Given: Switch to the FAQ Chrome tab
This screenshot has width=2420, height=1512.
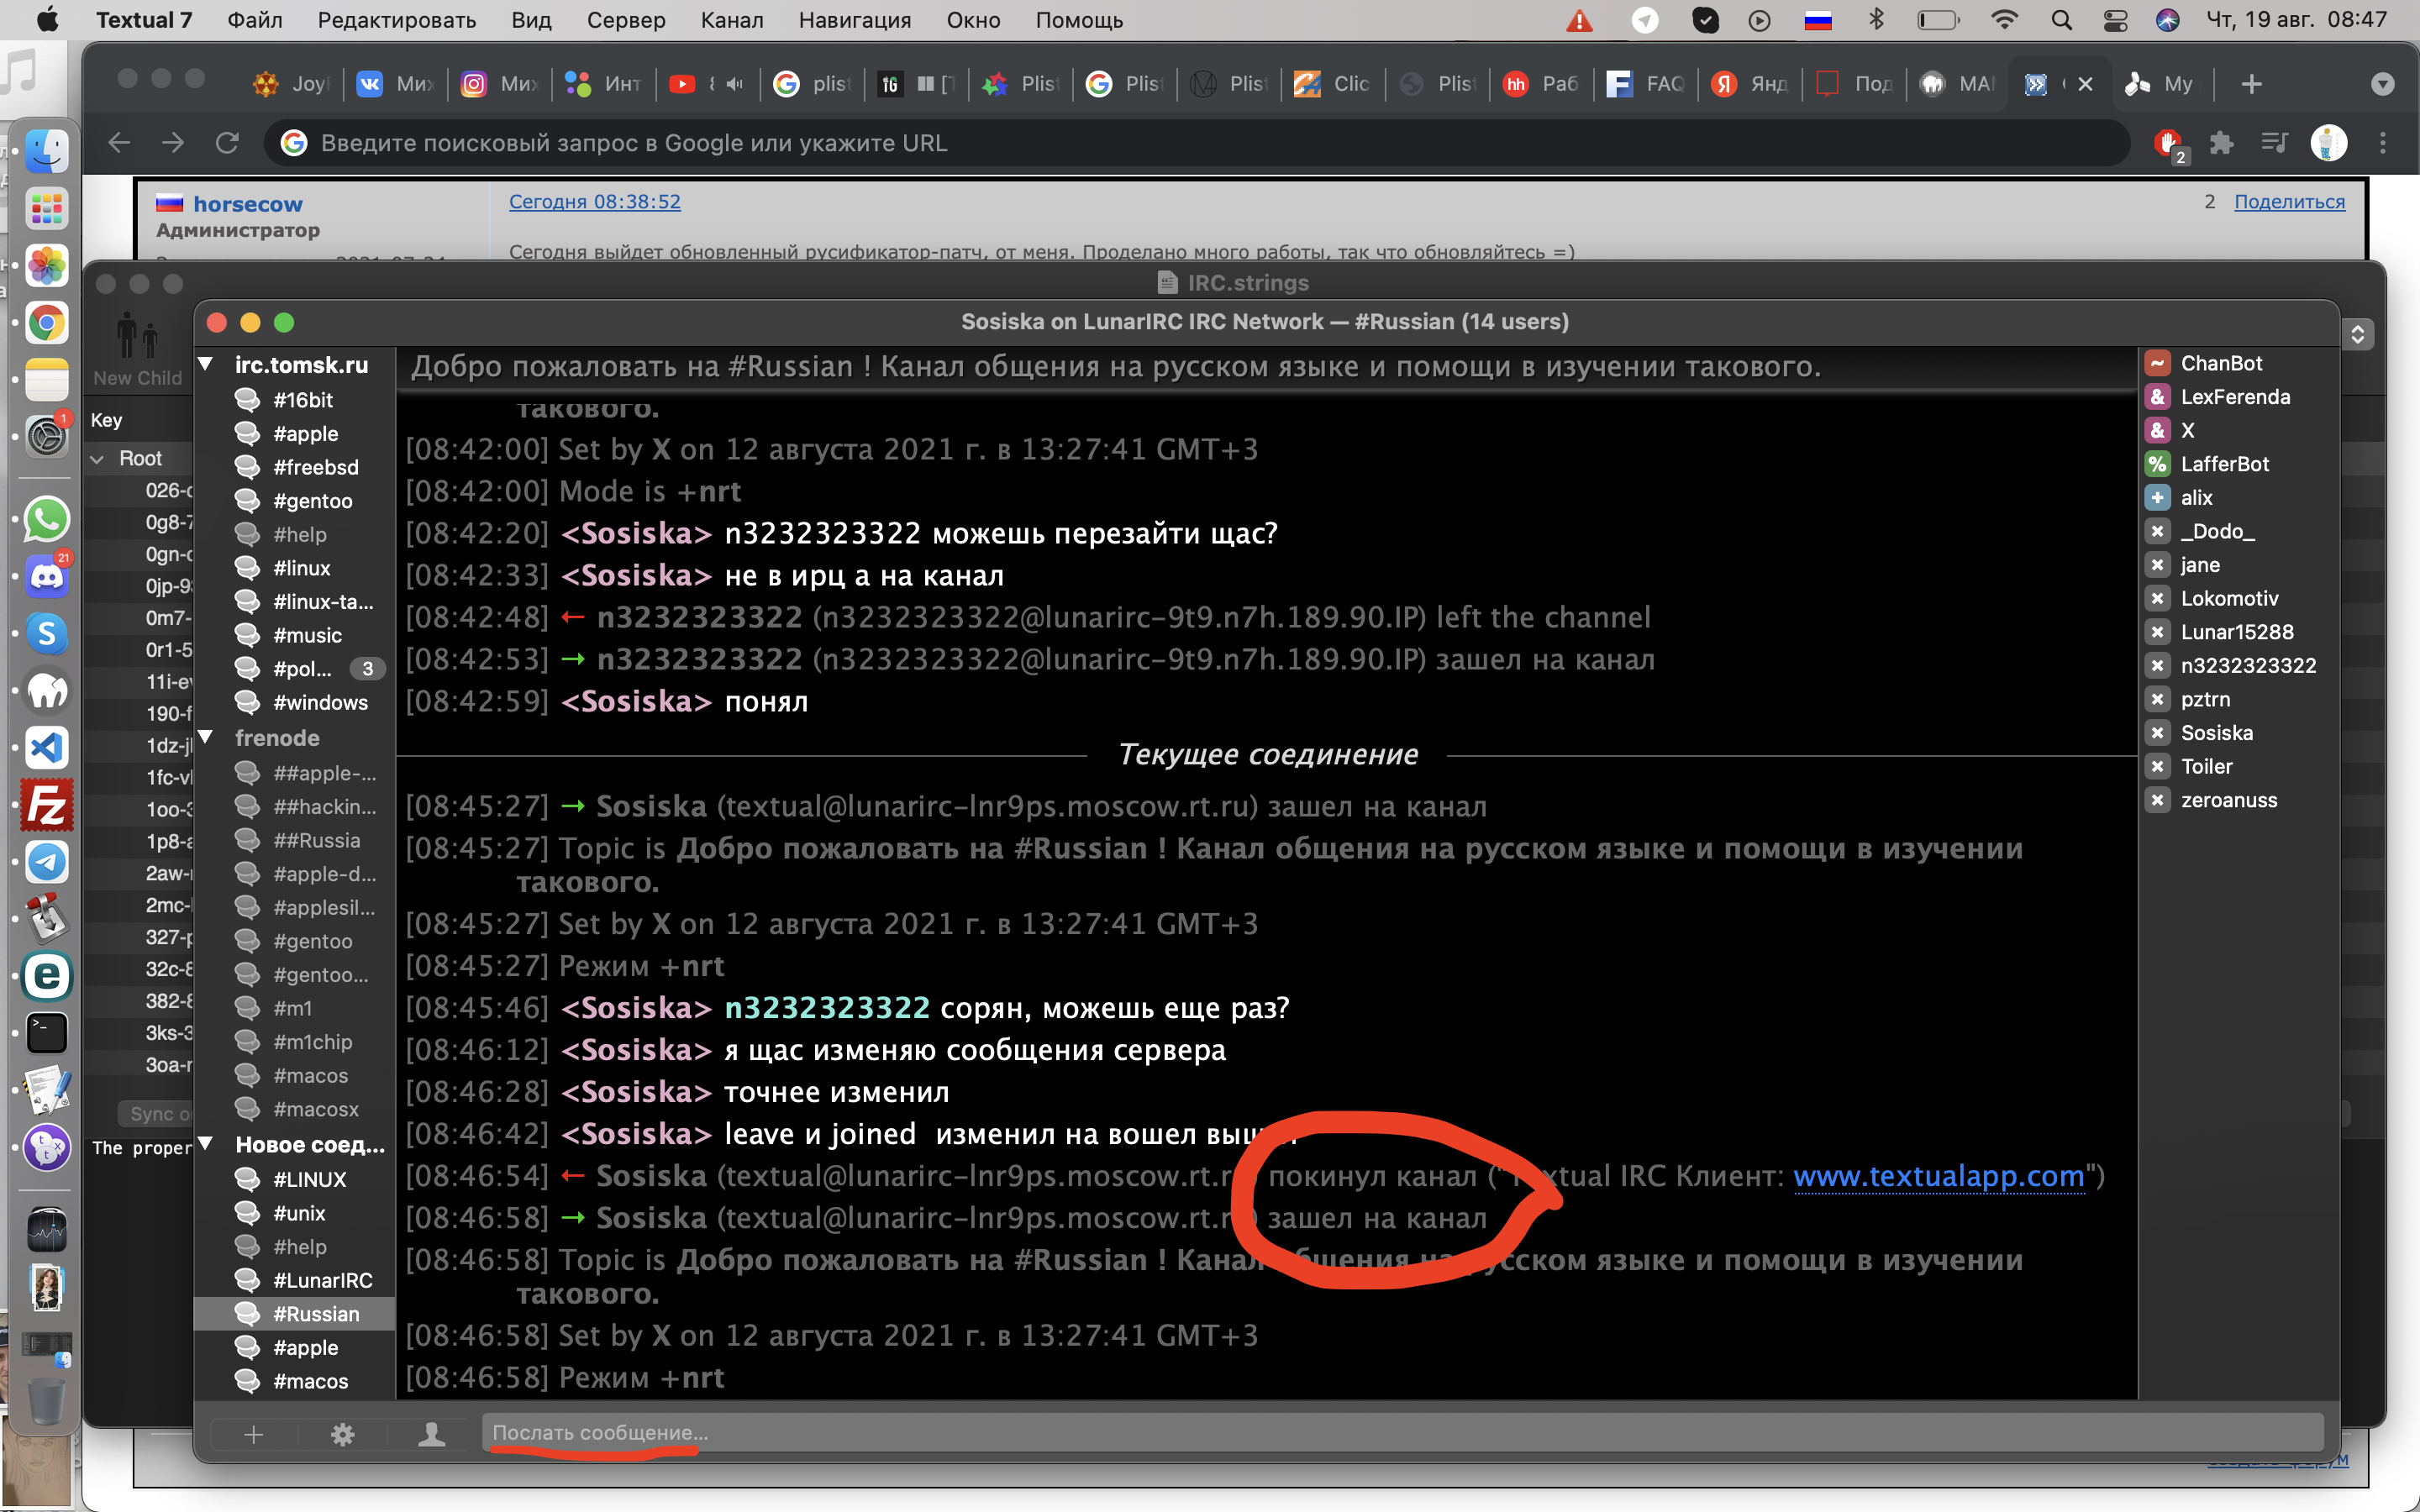Looking at the screenshot, I should click(x=1644, y=85).
